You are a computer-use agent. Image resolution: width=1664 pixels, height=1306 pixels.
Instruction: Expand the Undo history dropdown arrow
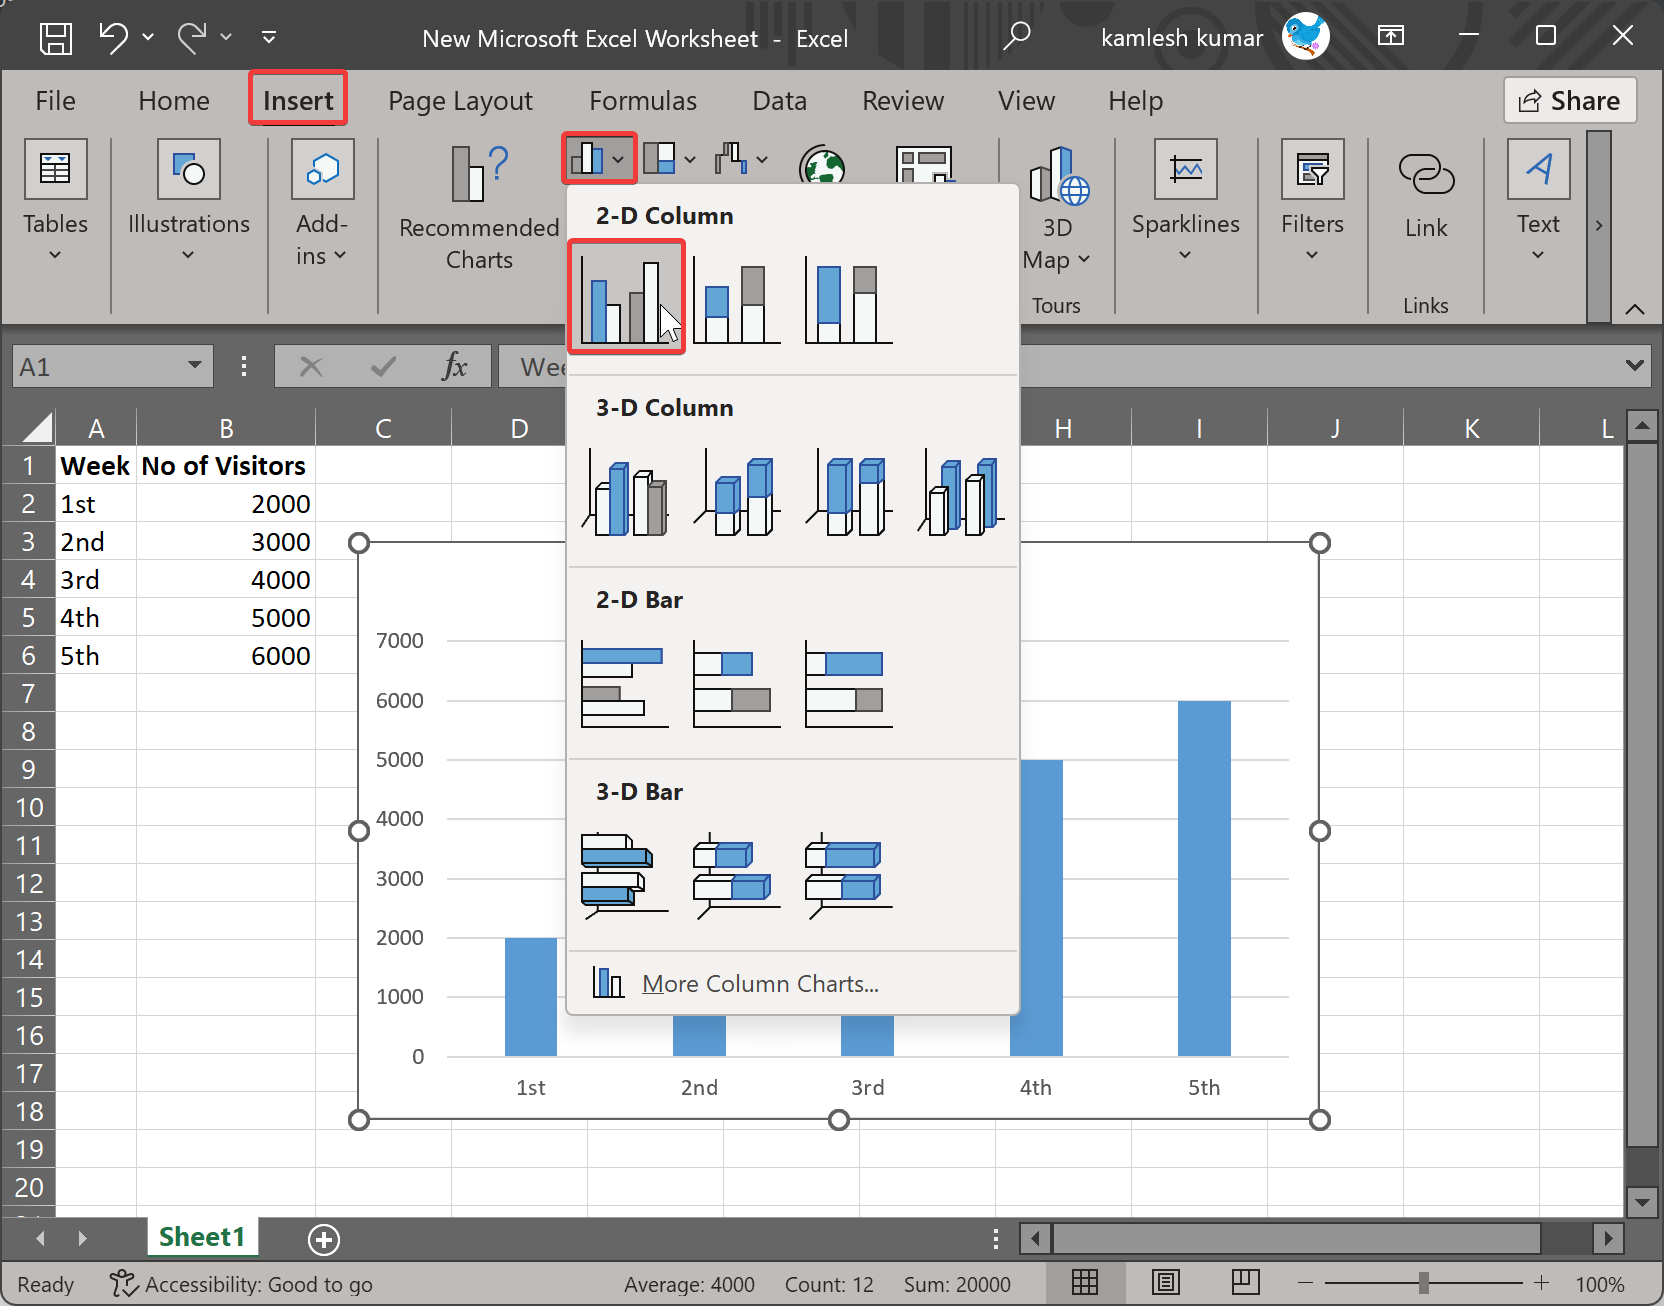point(148,37)
